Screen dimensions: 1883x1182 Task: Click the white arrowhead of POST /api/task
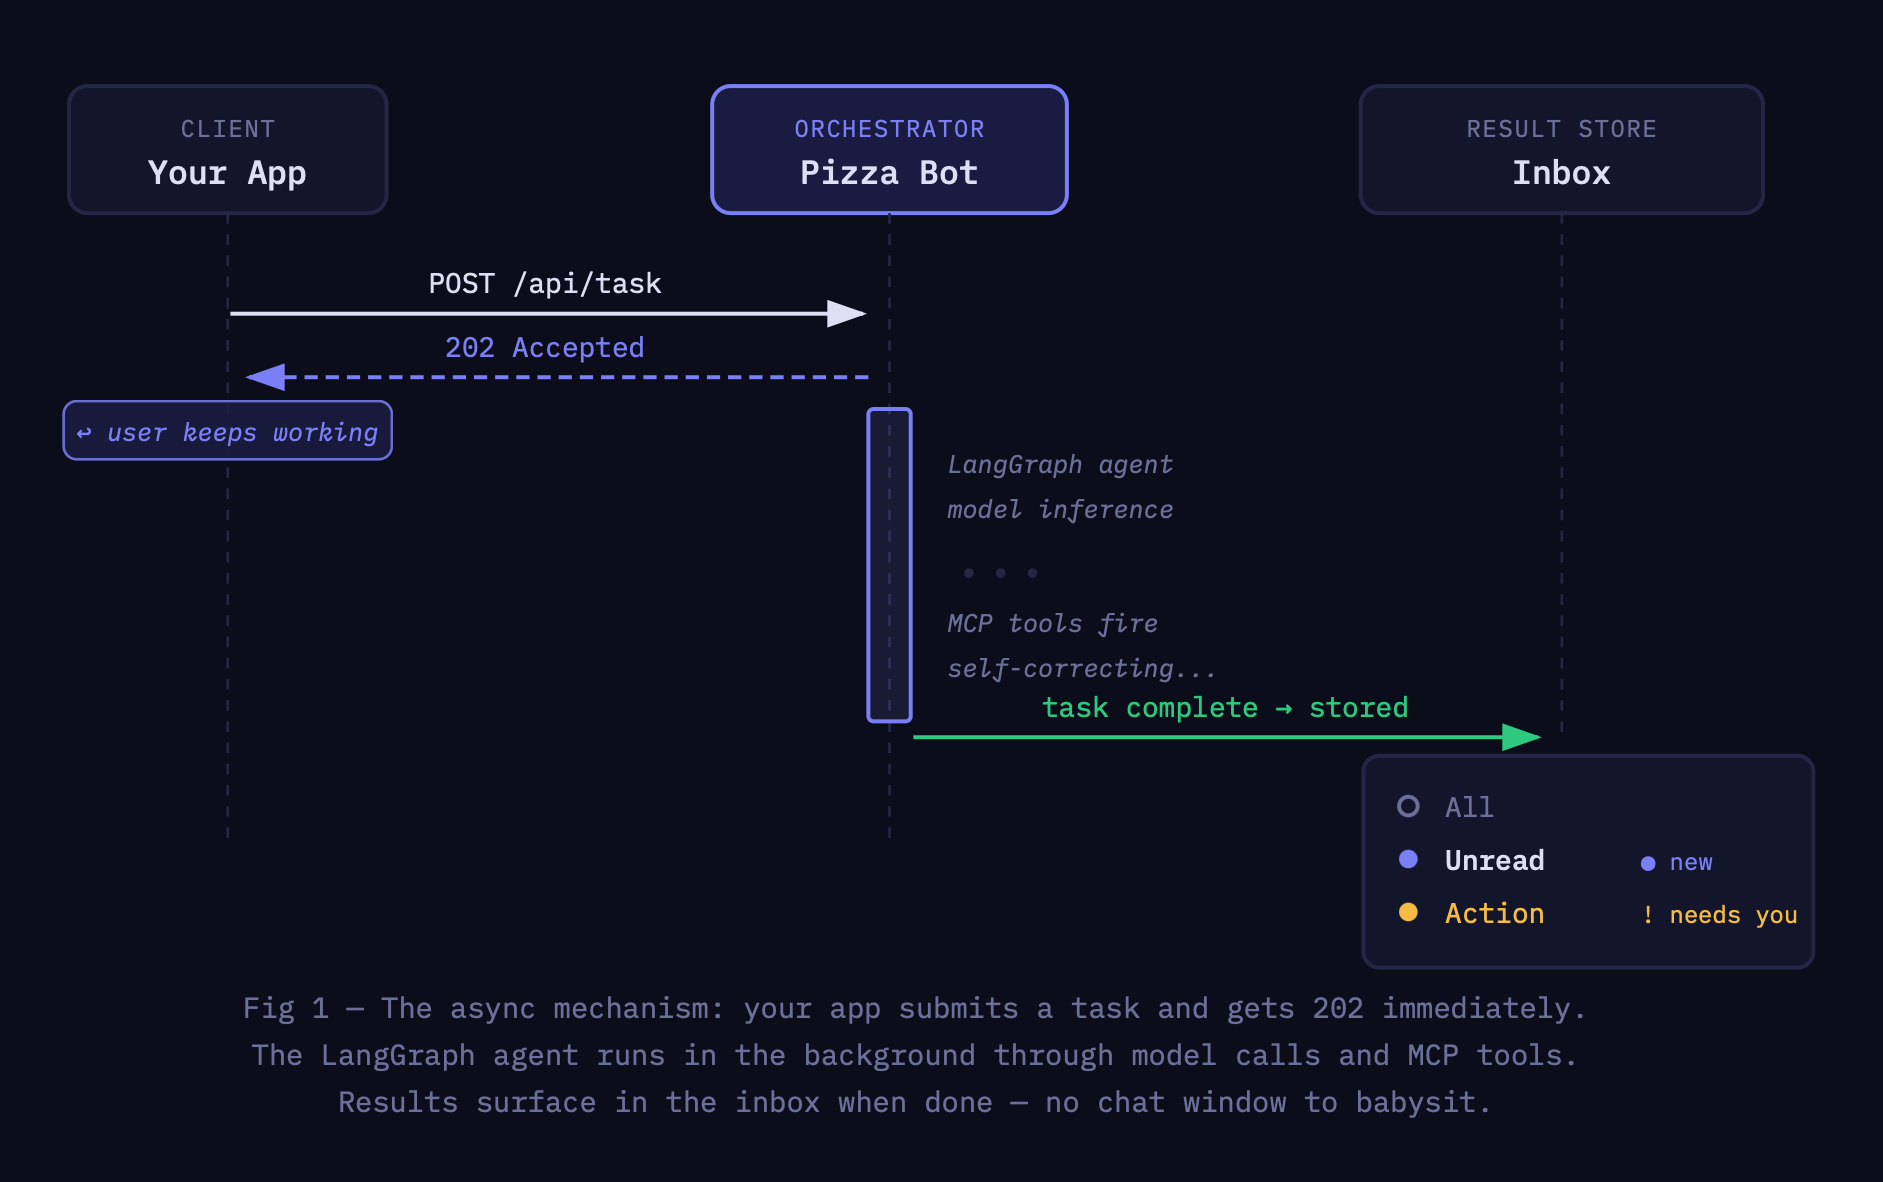click(x=846, y=314)
